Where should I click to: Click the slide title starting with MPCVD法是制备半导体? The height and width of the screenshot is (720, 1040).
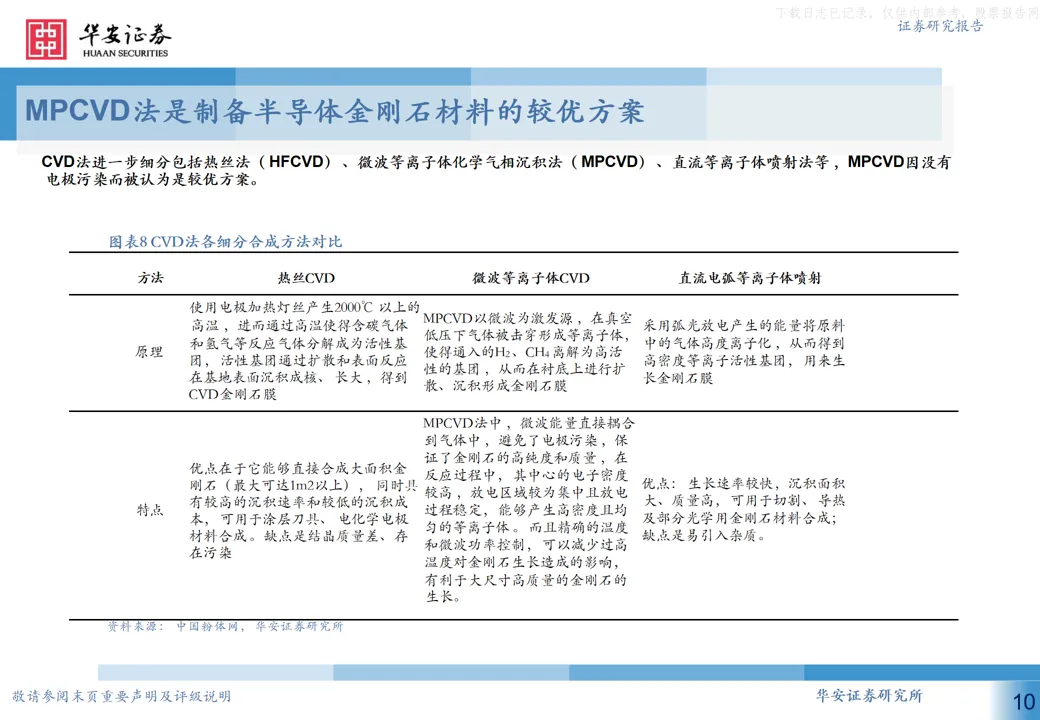coord(334,111)
